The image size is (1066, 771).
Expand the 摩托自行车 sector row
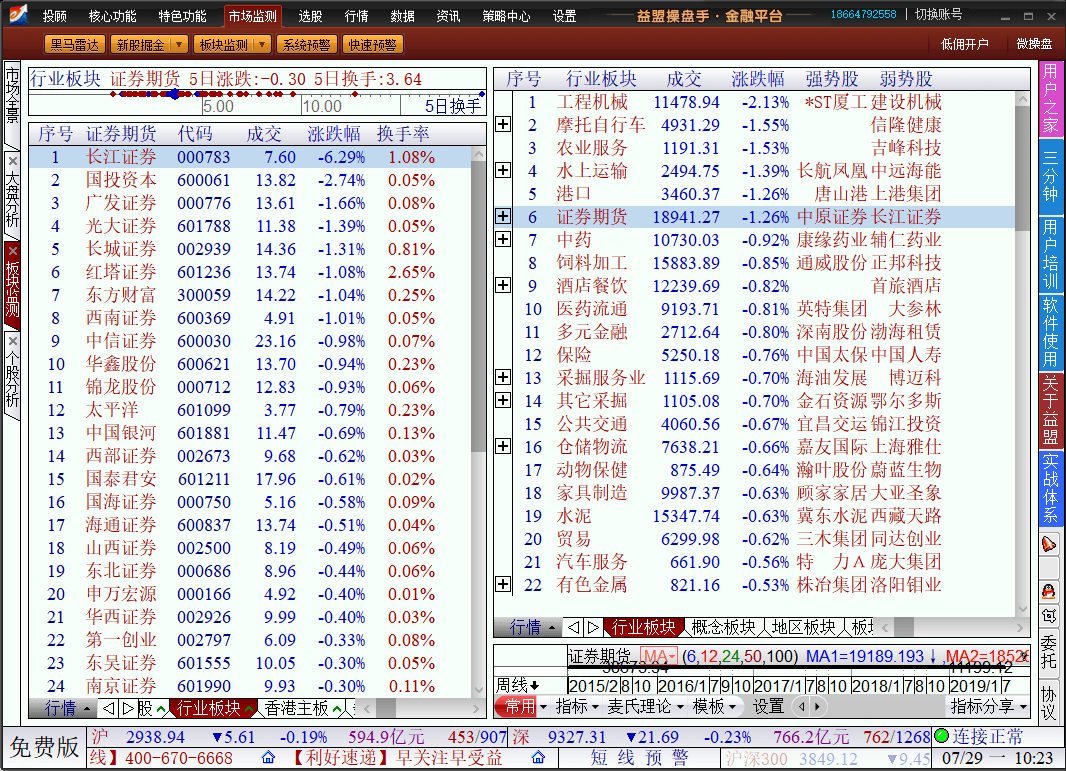click(x=503, y=124)
